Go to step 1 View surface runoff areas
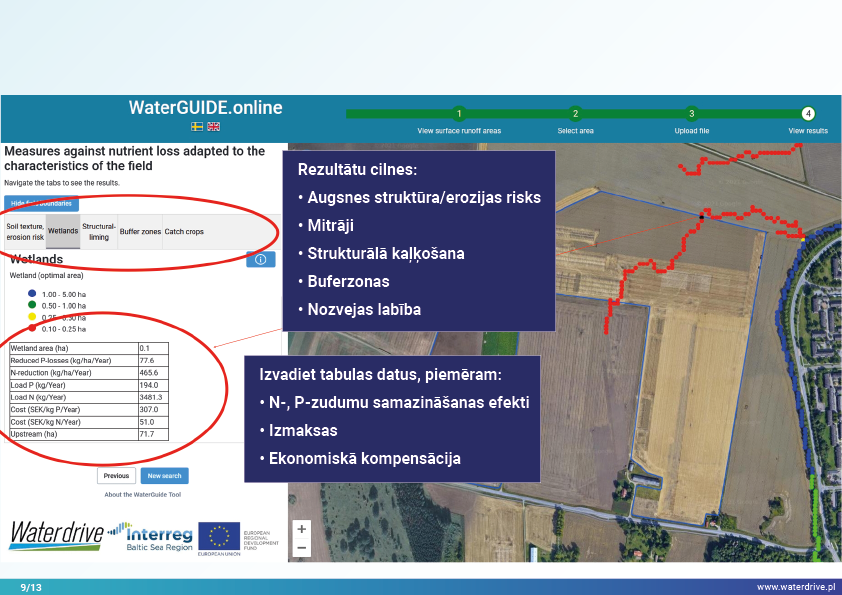The image size is (842, 595). (458, 114)
